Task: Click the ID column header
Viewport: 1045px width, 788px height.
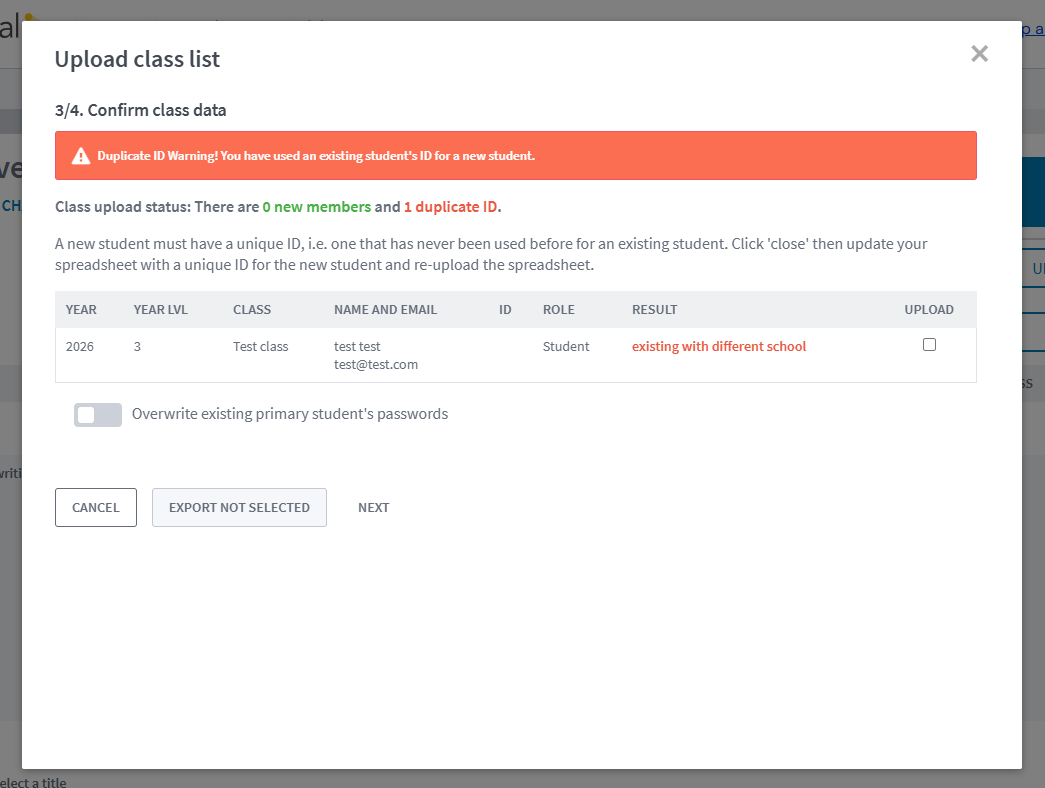Action: click(505, 310)
